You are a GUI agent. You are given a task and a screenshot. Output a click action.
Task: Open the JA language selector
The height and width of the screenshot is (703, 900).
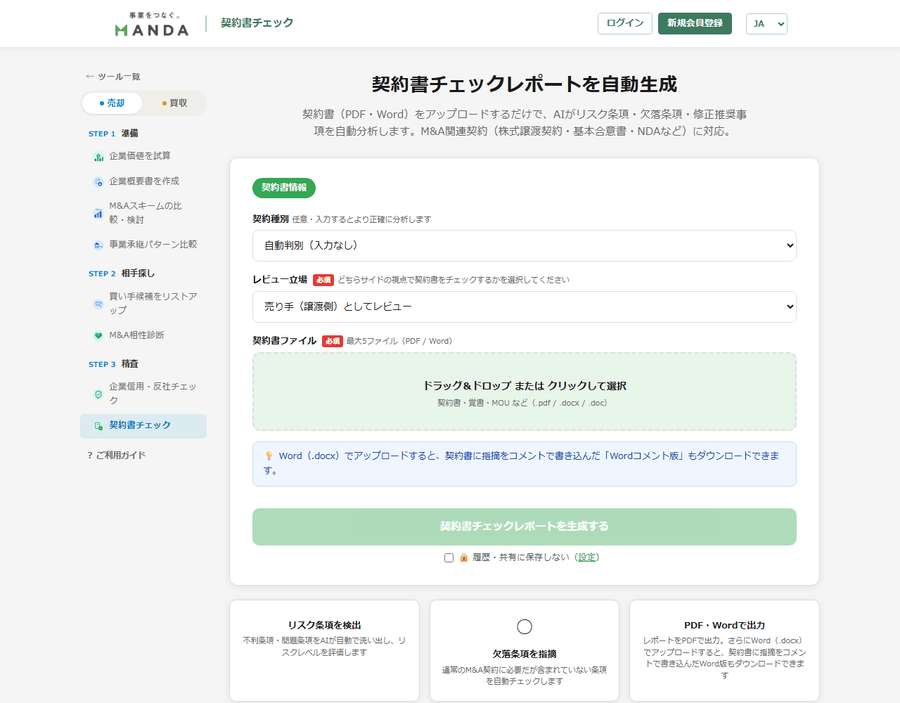[x=766, y=24]
